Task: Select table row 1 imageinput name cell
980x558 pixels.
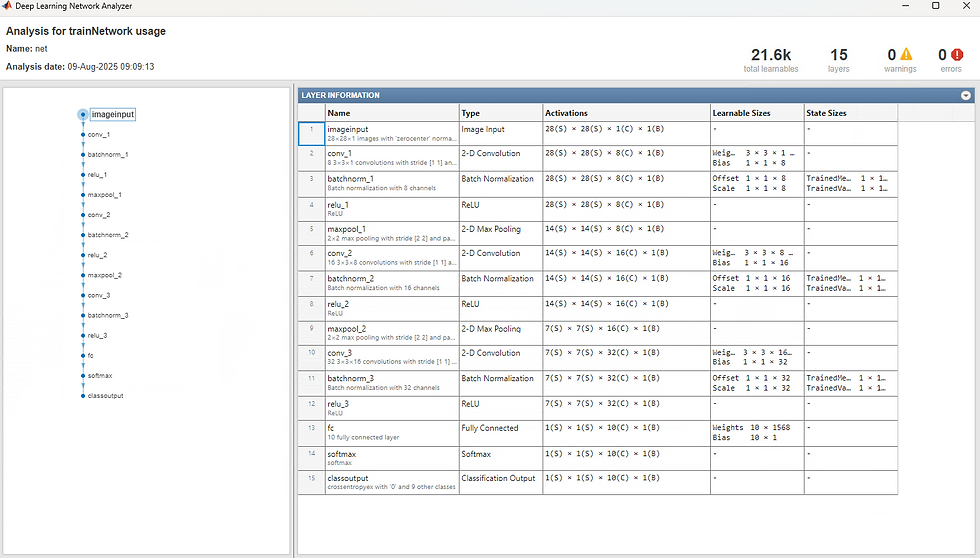Action: 392,134
